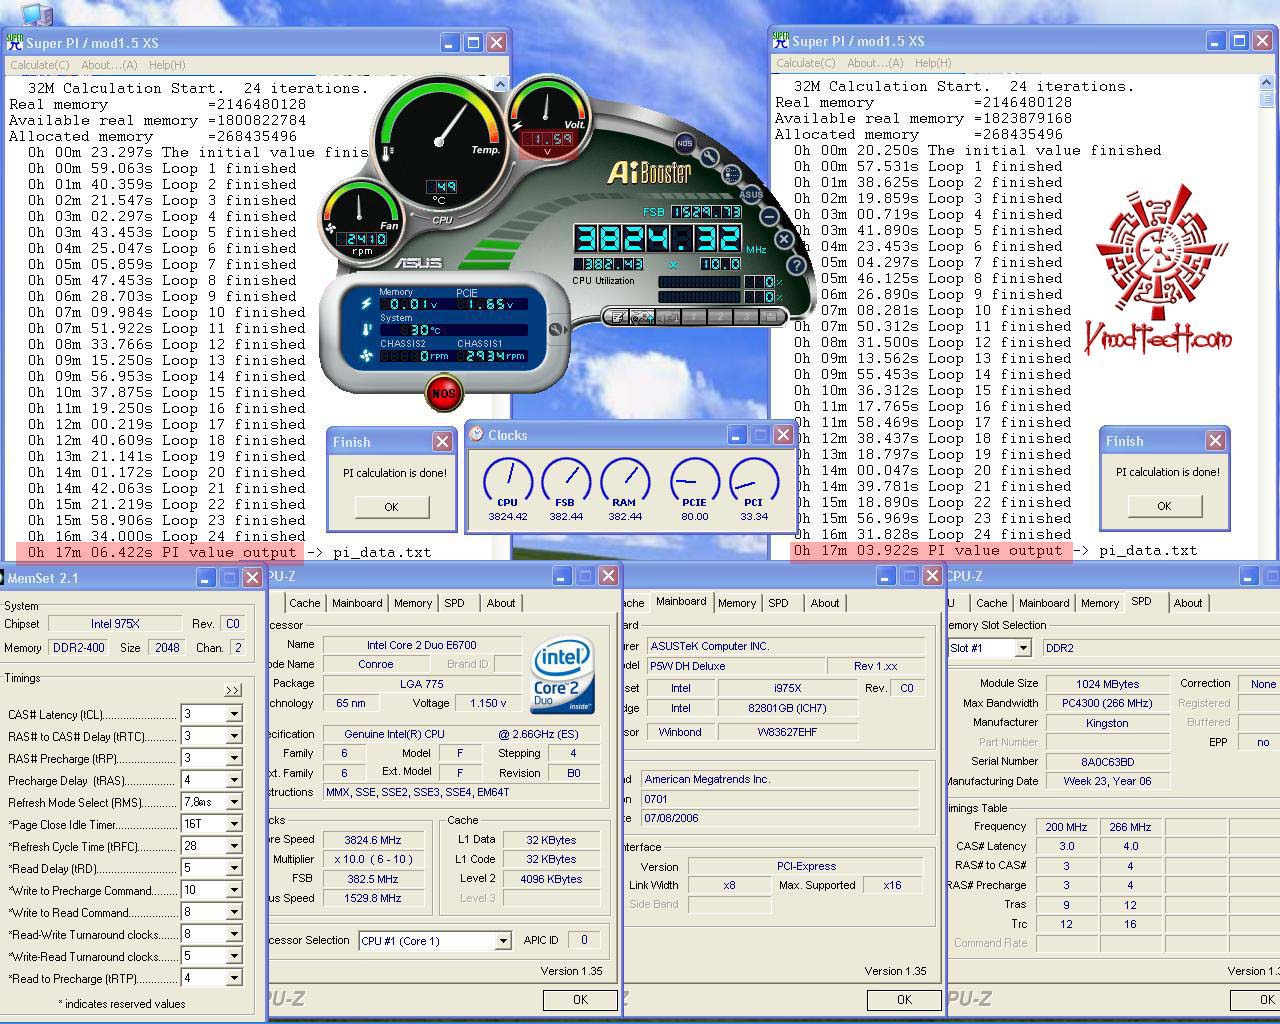Click the RAM gauge in Clocks window
This screenshot has width=1280, height=1024.
[x=624, y=481]
